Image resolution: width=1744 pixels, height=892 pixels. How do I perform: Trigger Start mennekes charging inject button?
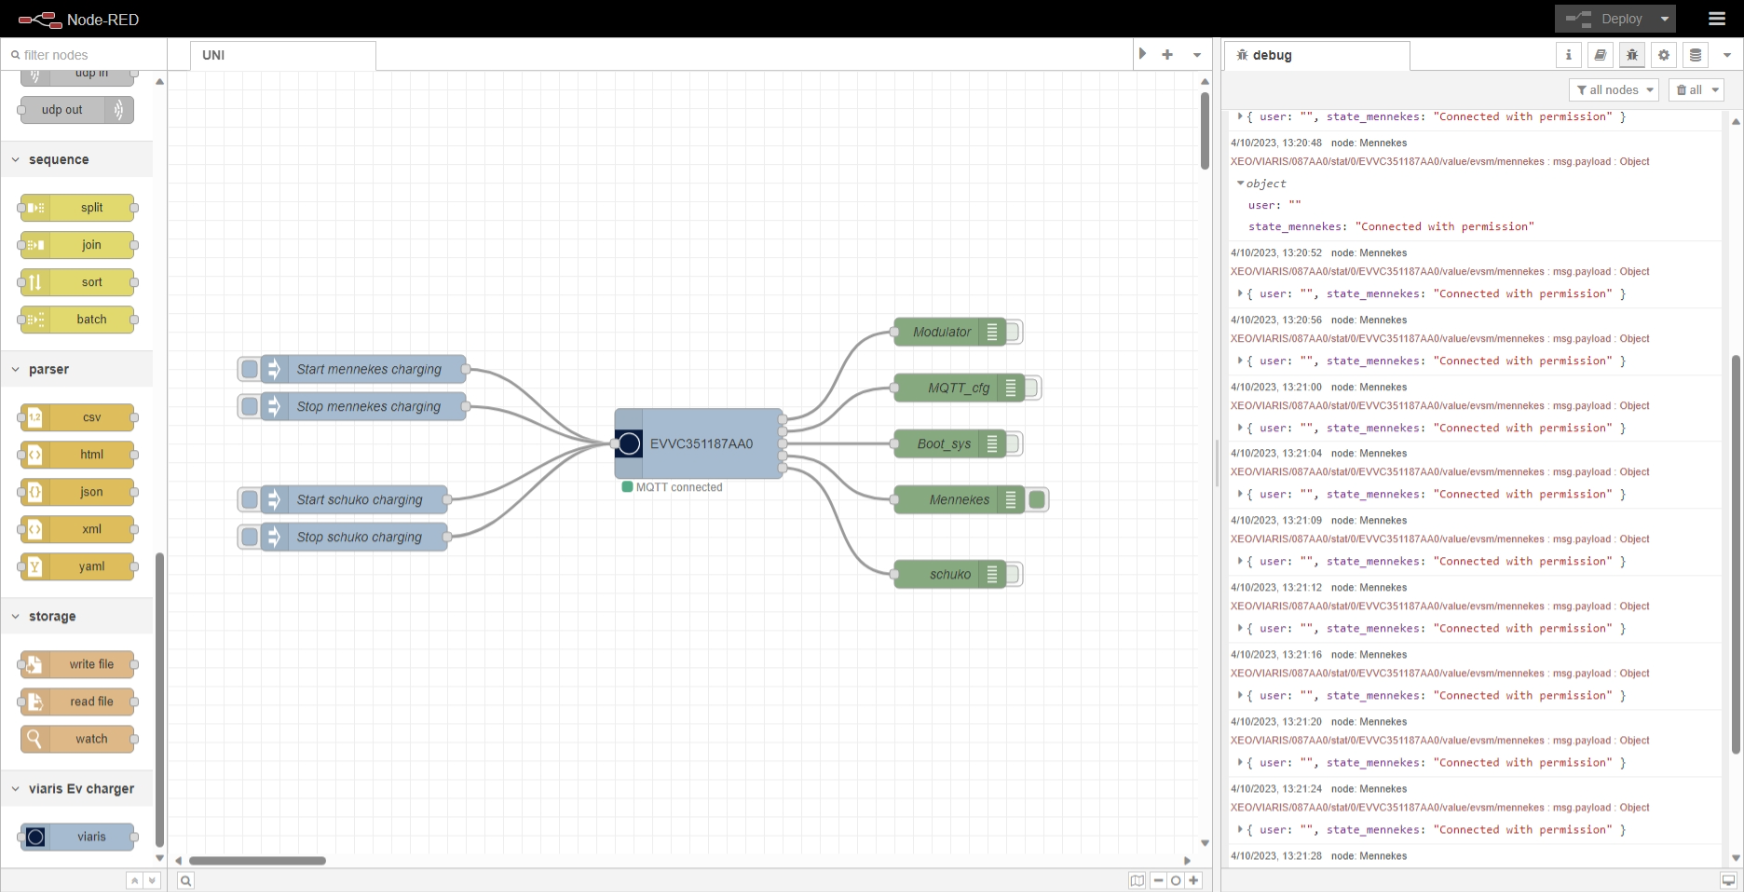point(249,369)
